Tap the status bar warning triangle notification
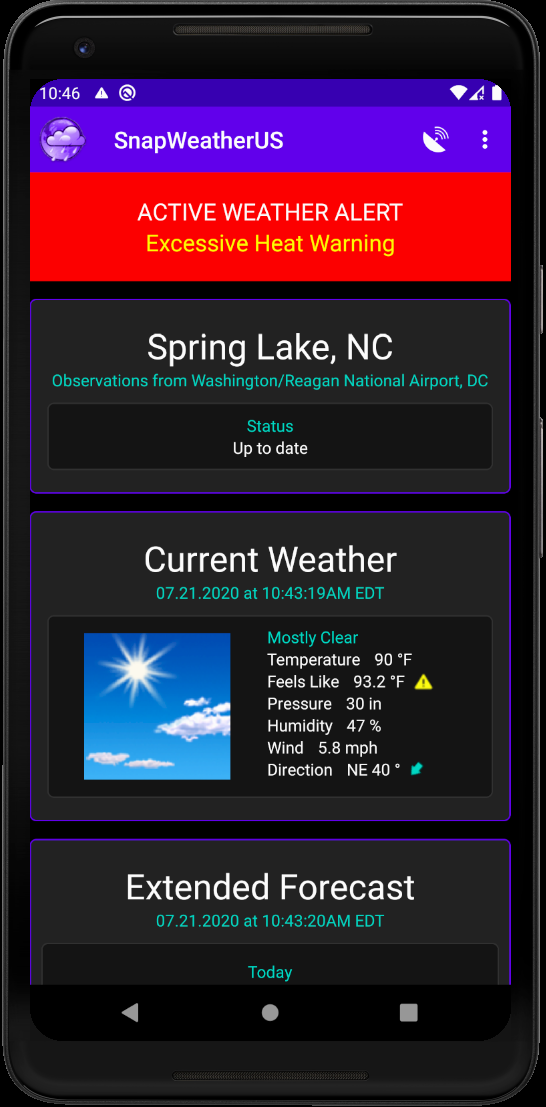The width and height of the screenshot is (546, 1107). pyautogui.click(x=102, y=93)
